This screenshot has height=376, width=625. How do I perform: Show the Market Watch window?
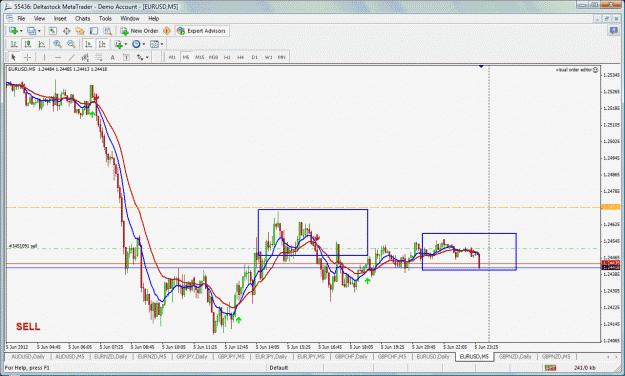coord(53,31)
